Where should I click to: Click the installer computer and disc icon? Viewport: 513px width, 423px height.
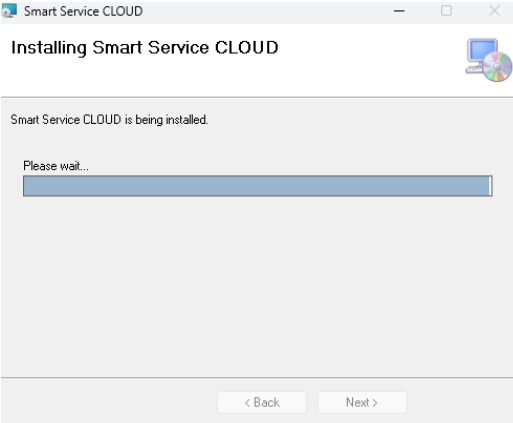coord(488,60)
